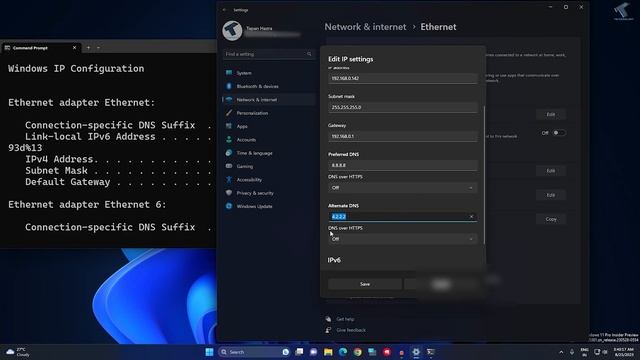Screen dimensions: 640x360
Task: Open File Explorer from the taskbar
Action: pos(328,352)
